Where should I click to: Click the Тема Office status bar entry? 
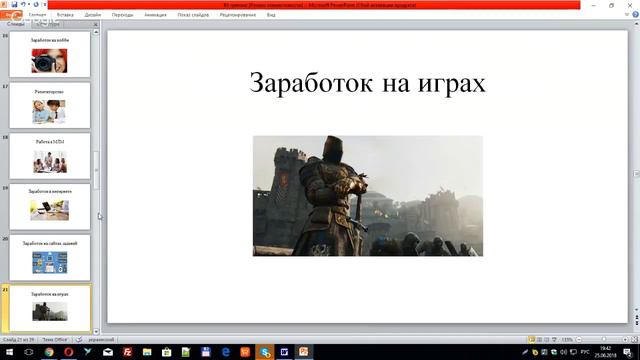[55, 340]
